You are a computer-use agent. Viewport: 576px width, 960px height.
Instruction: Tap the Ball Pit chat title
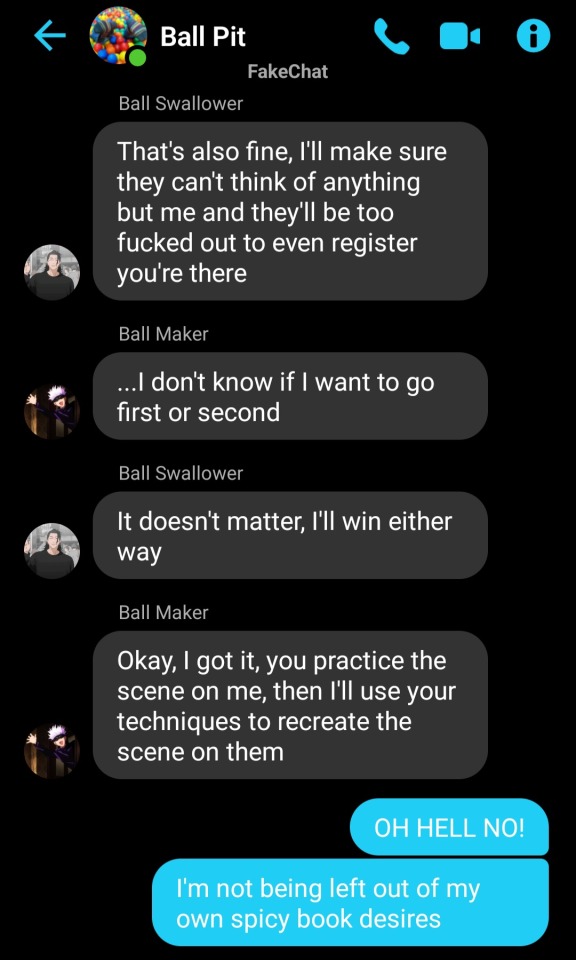coord(203,37)
